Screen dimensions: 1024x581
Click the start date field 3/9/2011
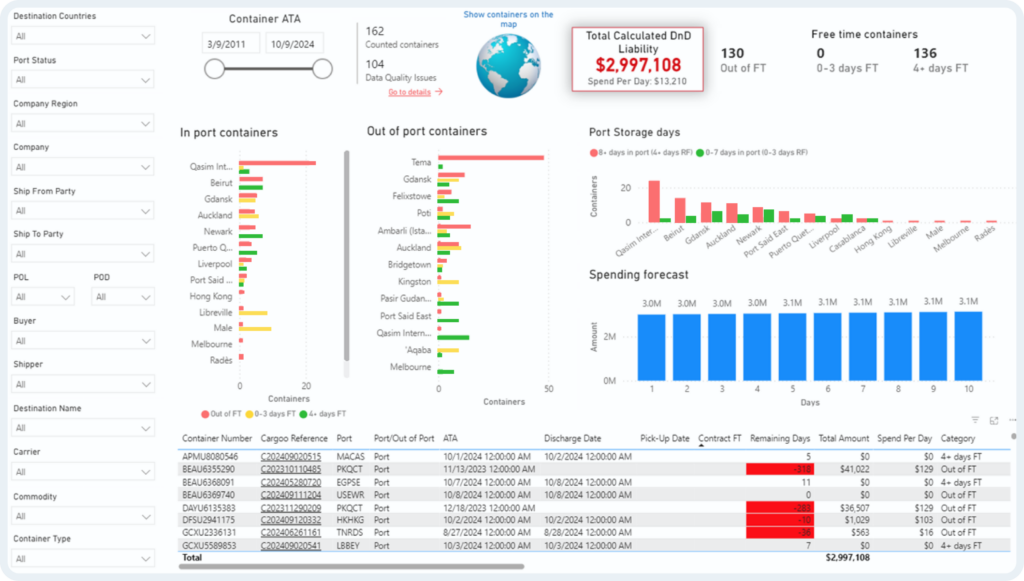[230, 44]
